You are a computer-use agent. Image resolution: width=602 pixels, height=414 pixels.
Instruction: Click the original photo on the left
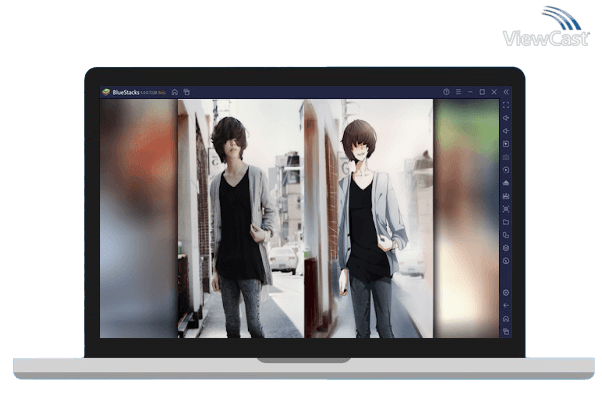click(x=241, y=219)
